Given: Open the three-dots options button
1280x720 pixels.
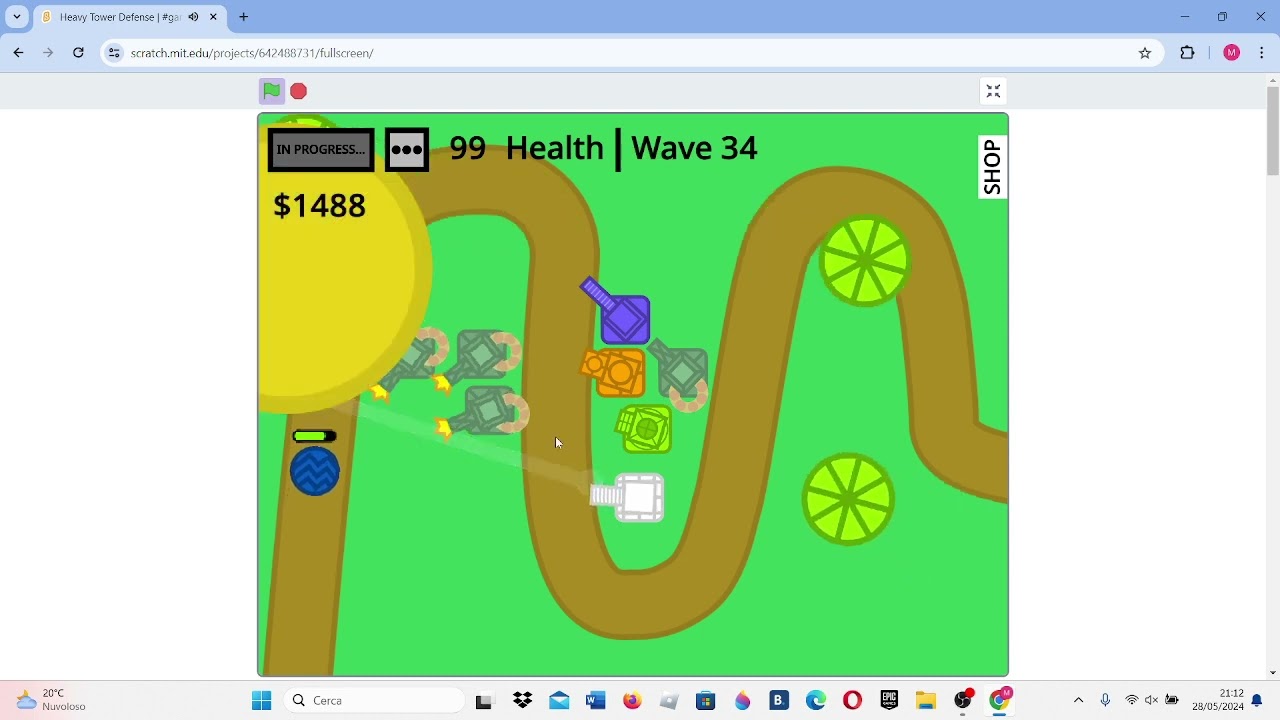Looking at the screenshot, I should [x=407, y=150].
